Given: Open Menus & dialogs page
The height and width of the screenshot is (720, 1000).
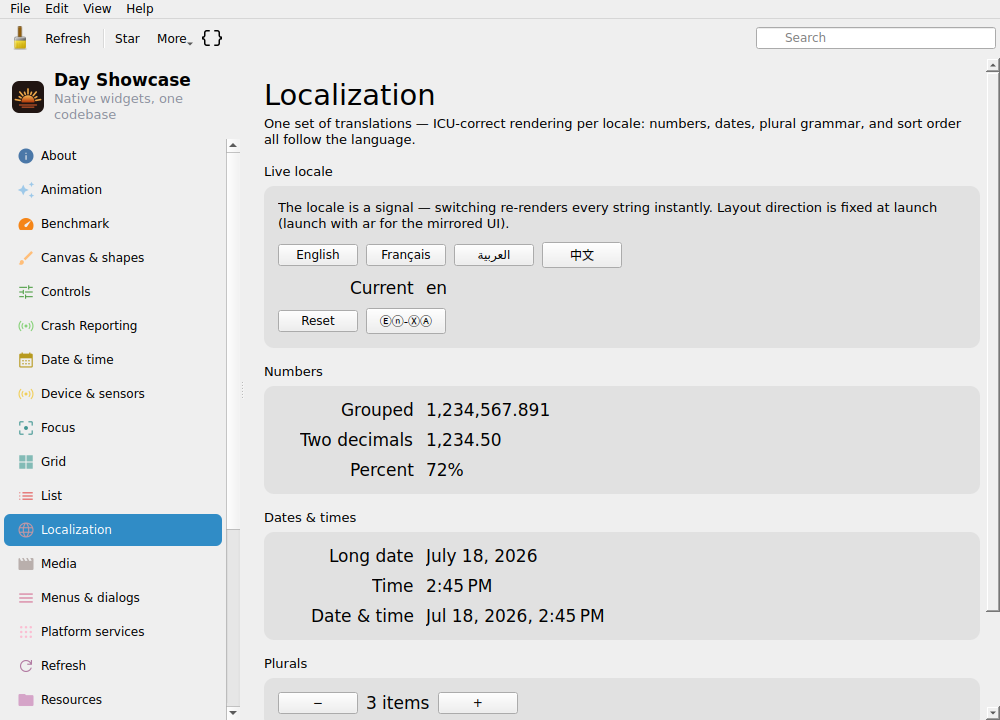Looking at the screenshot, I should point(113,598).
